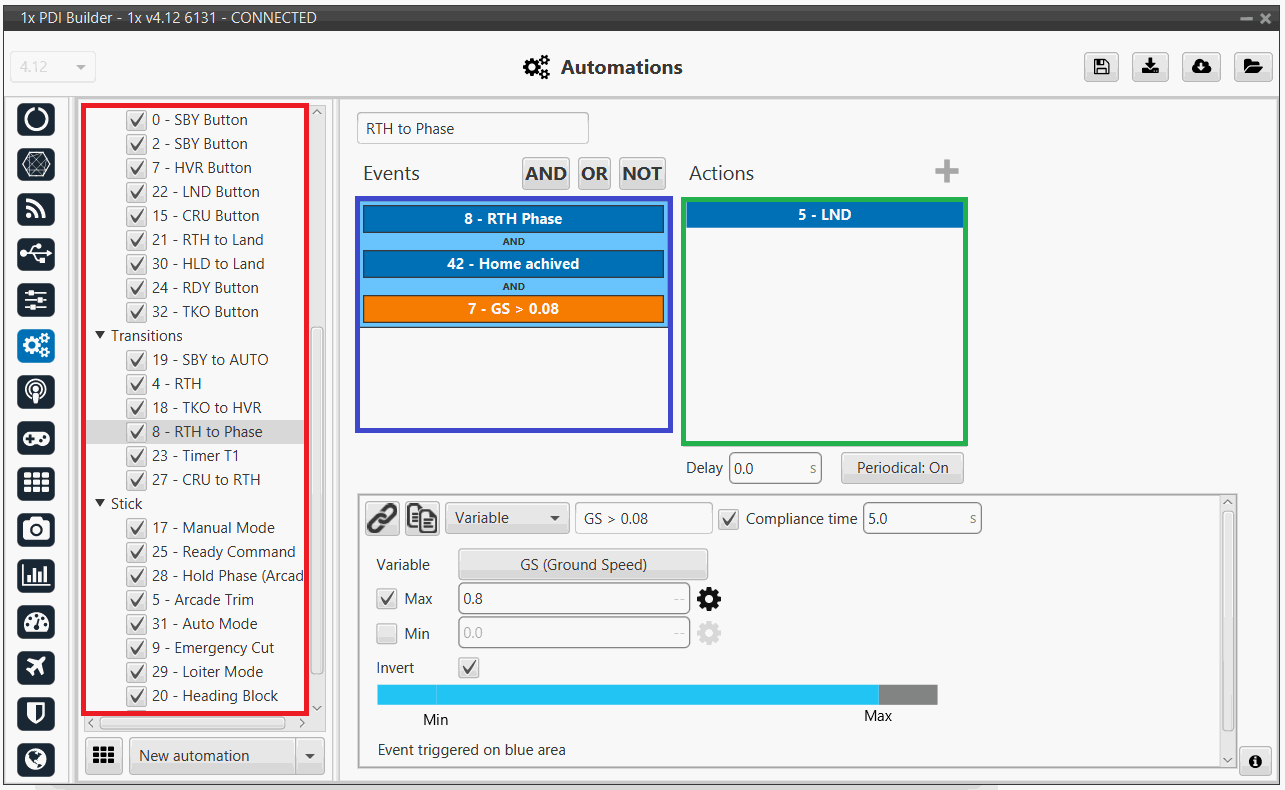Expand the New automation dropdown arrow

pyautogui.click(x=310, y=756)
